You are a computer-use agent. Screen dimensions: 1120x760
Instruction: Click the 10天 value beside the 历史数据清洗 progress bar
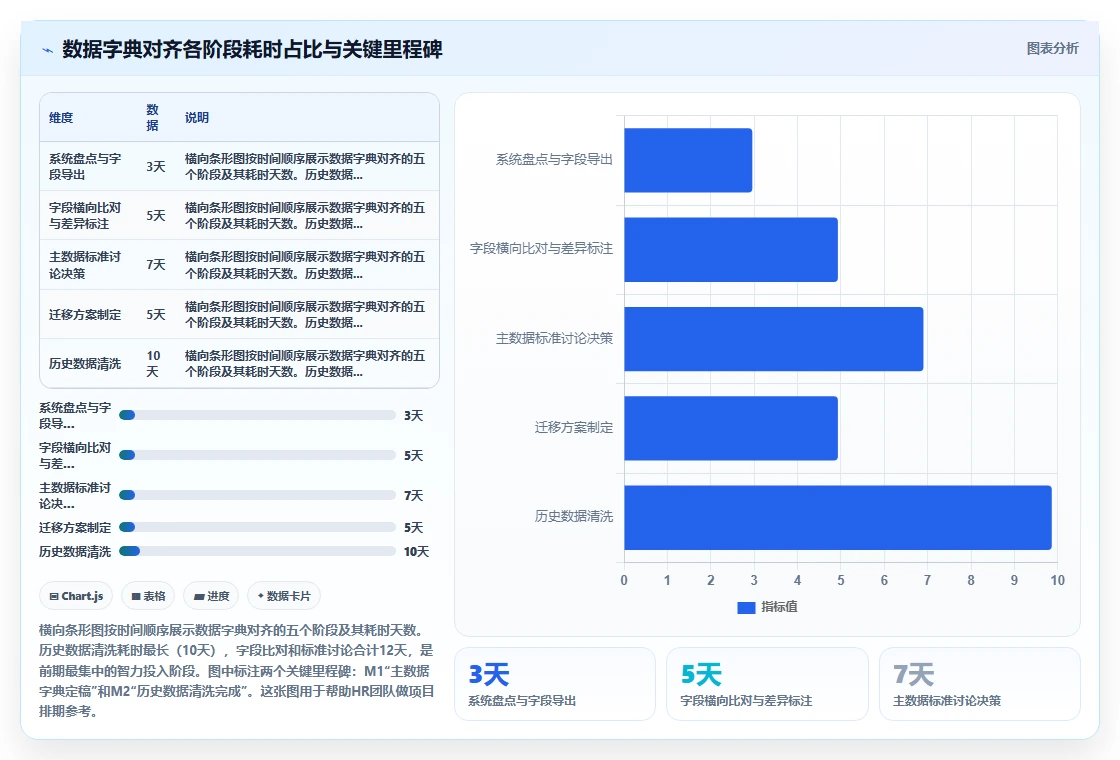pyautogui.click(x=416, y=551)
